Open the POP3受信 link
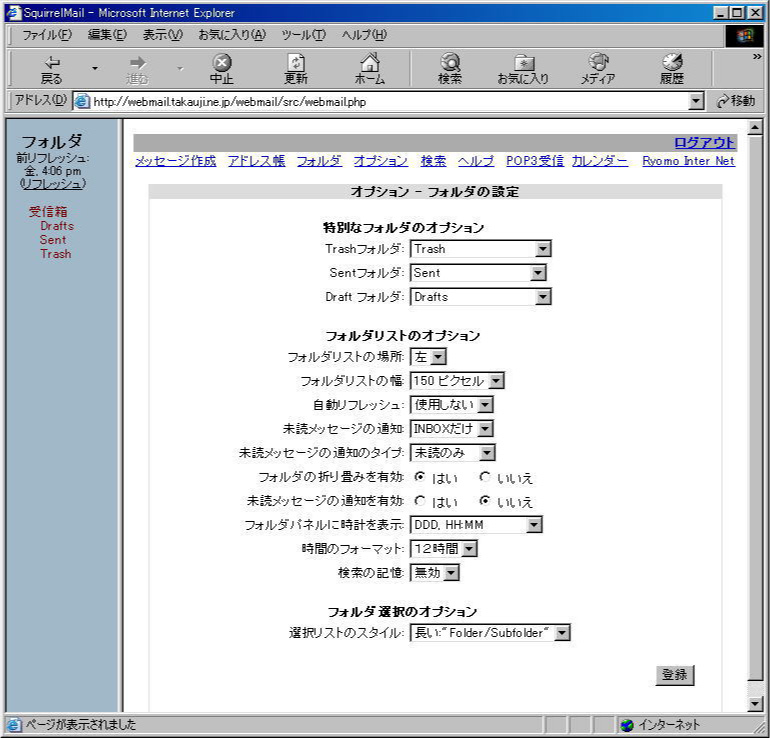 point(534,161)
